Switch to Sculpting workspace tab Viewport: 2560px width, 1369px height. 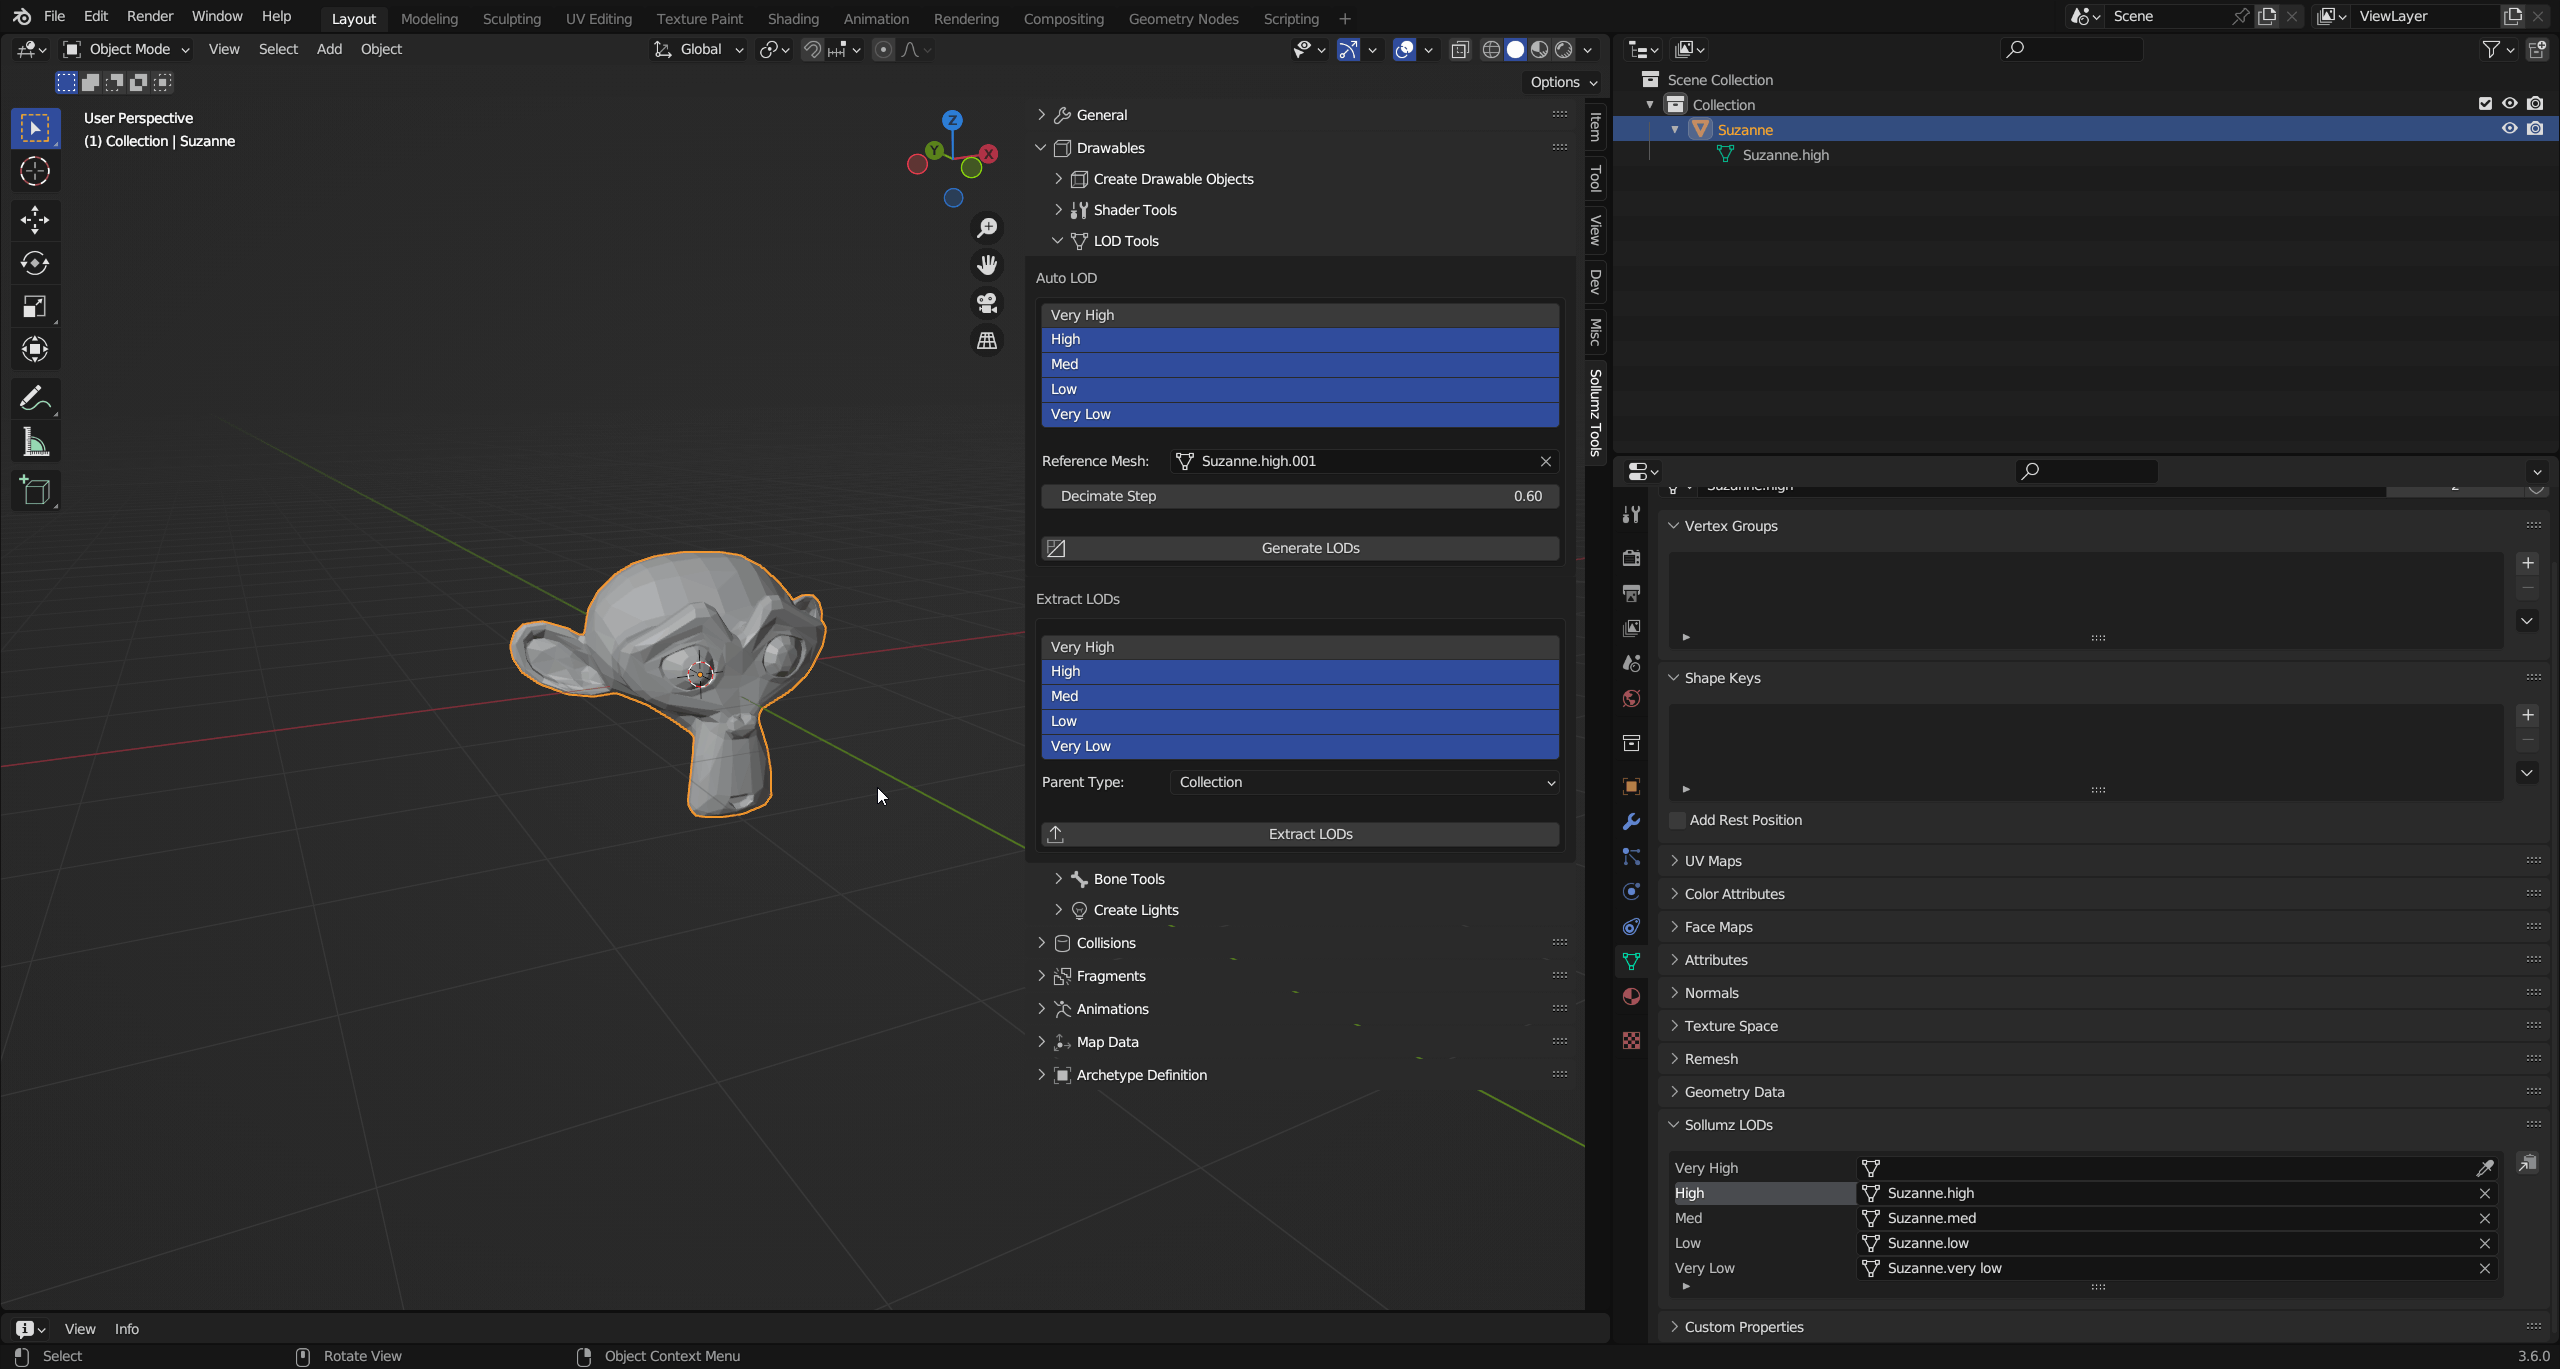tap(511, 19)
